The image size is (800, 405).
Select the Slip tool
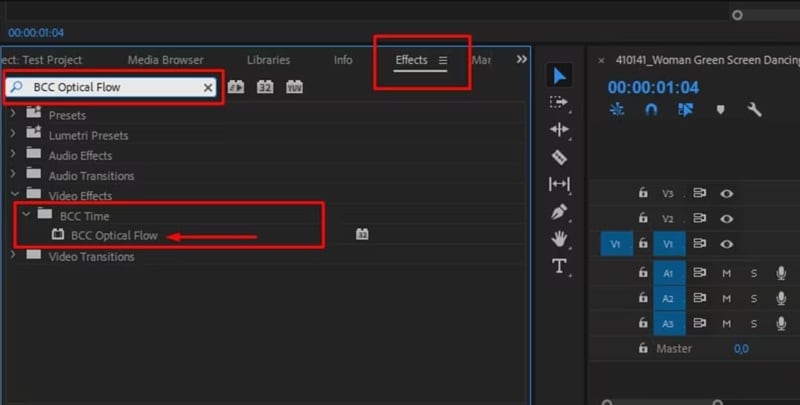pos(559,184)
